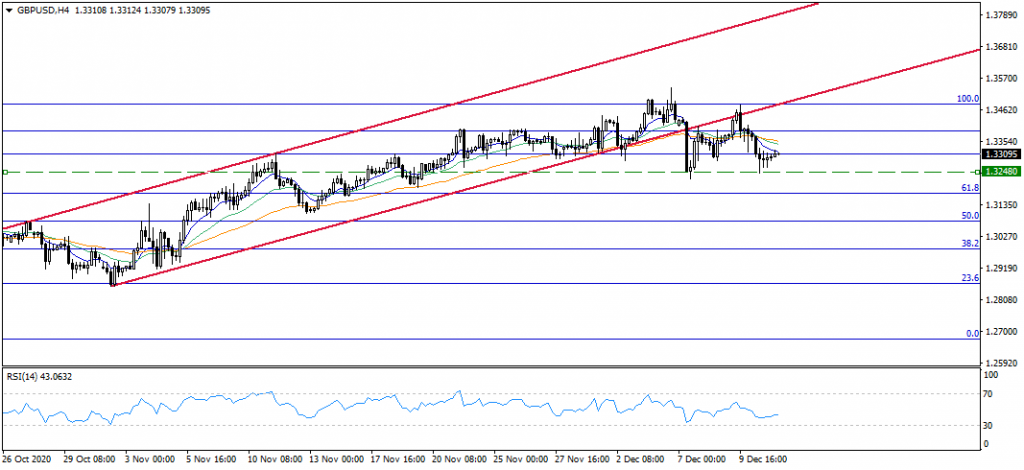
Task: Click the 23.6 Fibonacci level label
Action: click(968, 279)
